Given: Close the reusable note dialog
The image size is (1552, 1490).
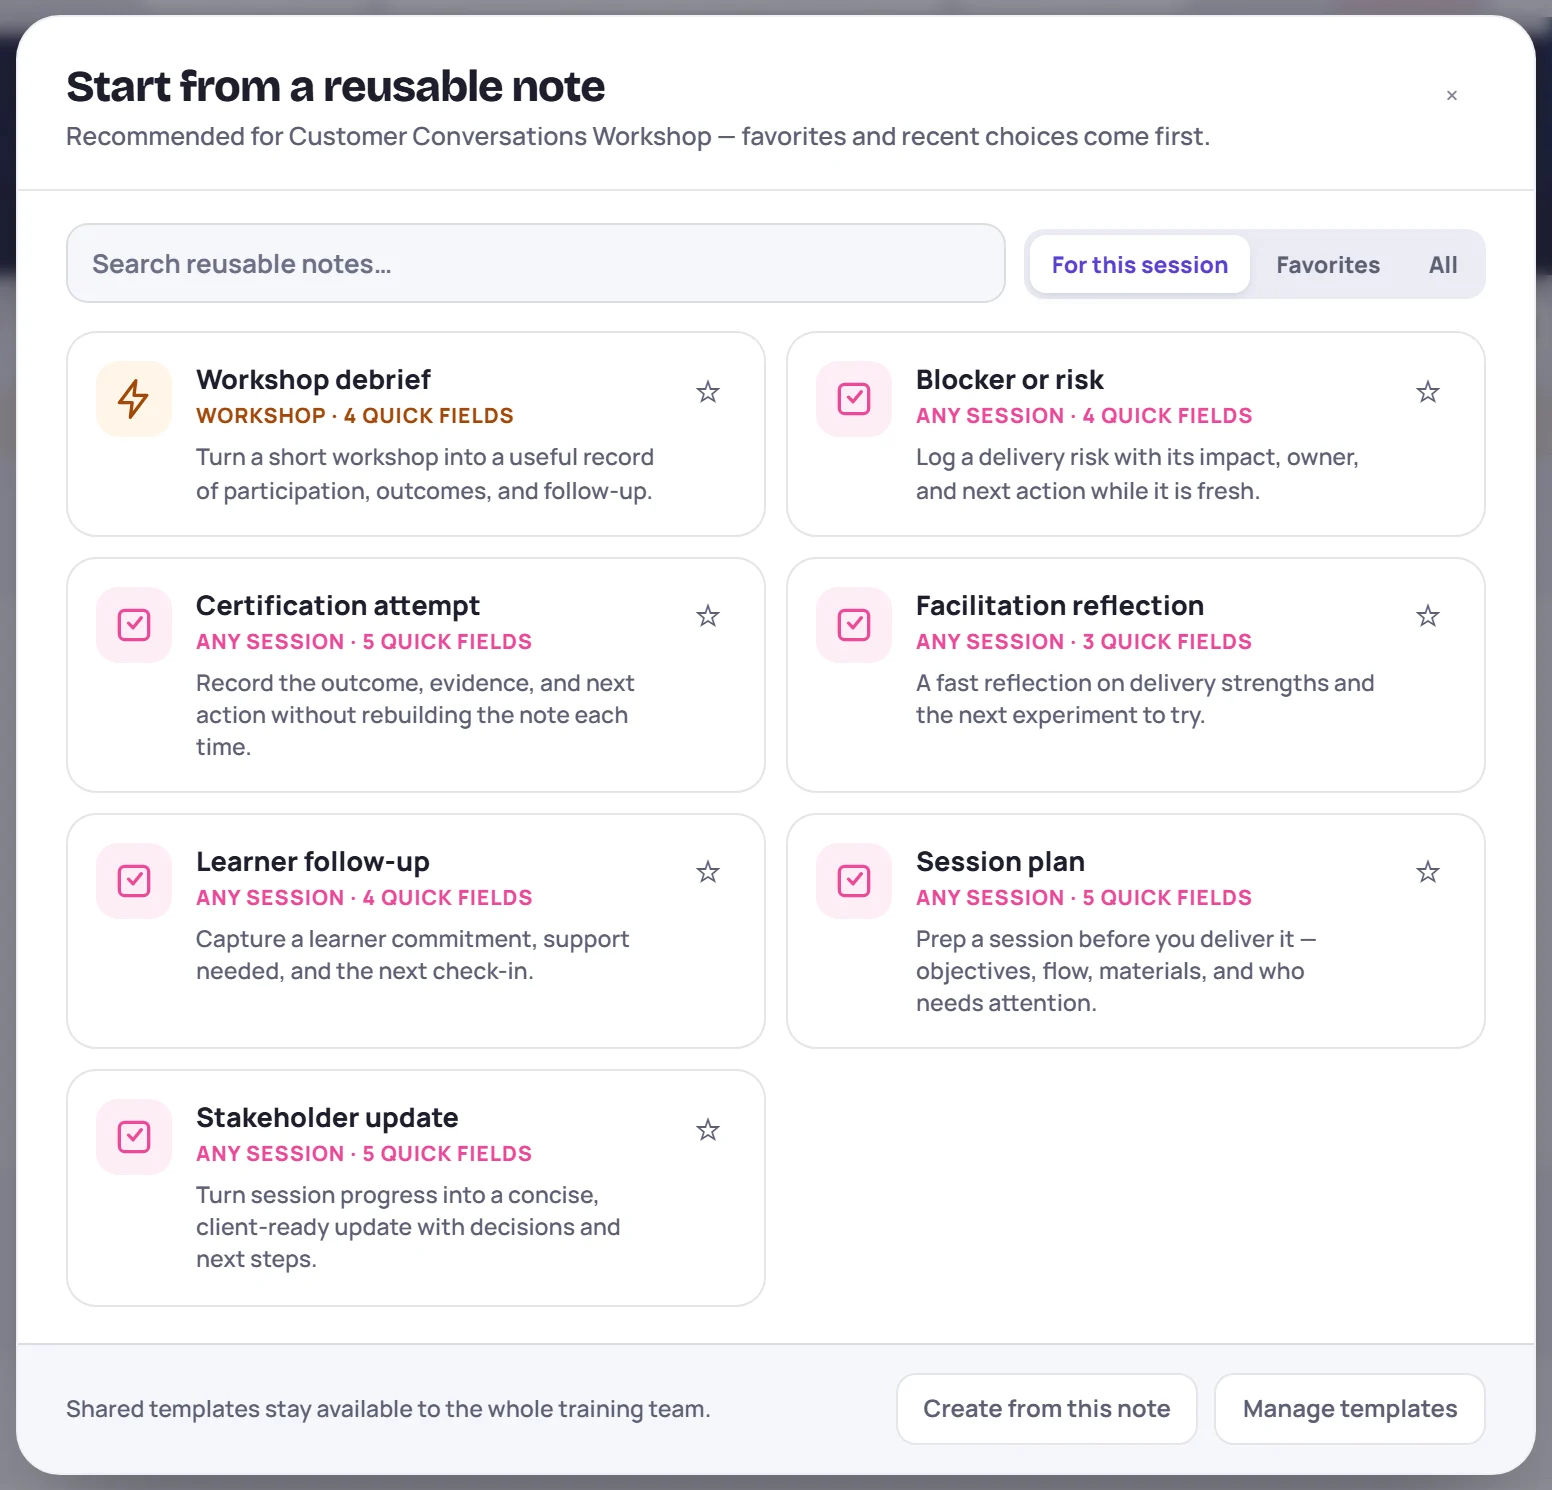Looking at the screenshot, I should point(1452,95).
